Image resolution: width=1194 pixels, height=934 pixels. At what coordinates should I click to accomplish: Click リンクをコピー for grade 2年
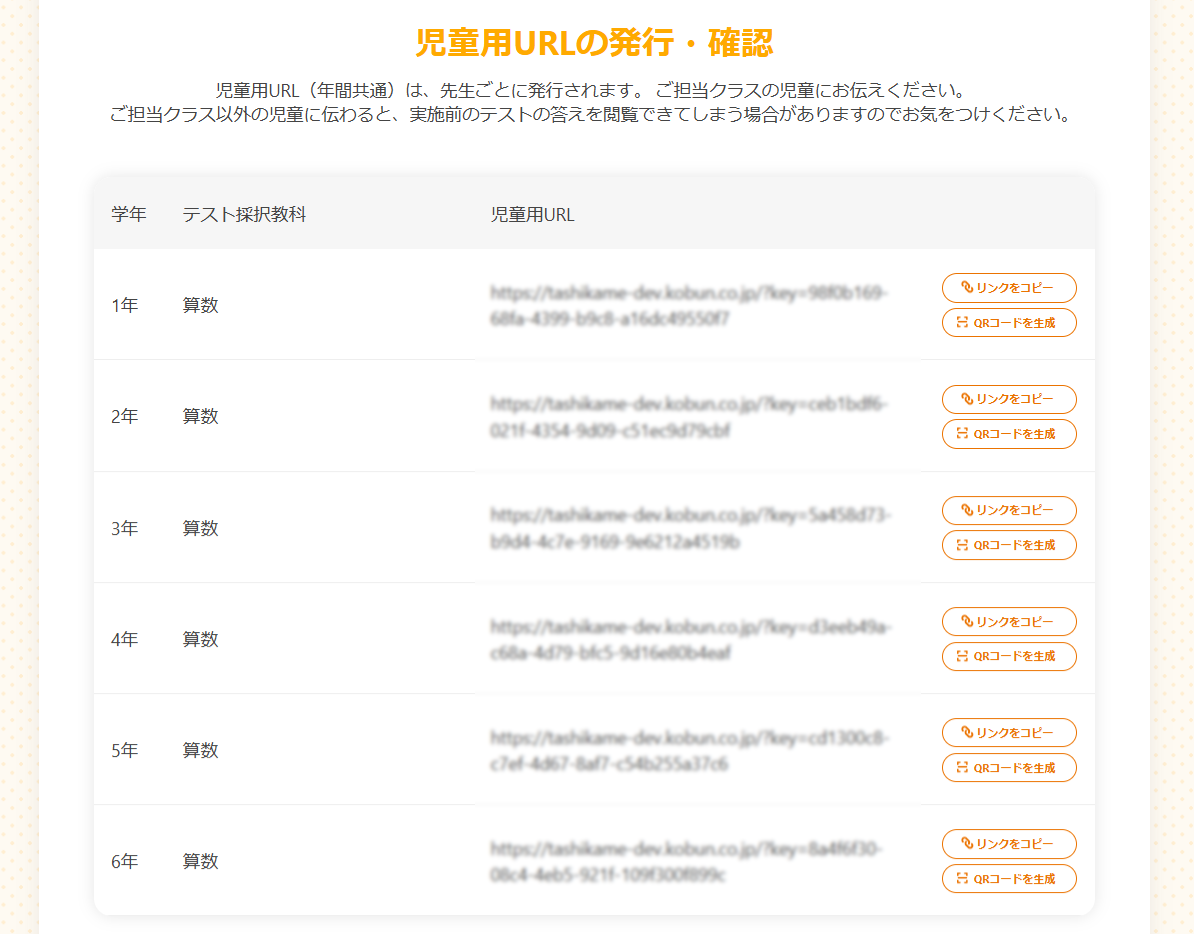(1009, 399)
